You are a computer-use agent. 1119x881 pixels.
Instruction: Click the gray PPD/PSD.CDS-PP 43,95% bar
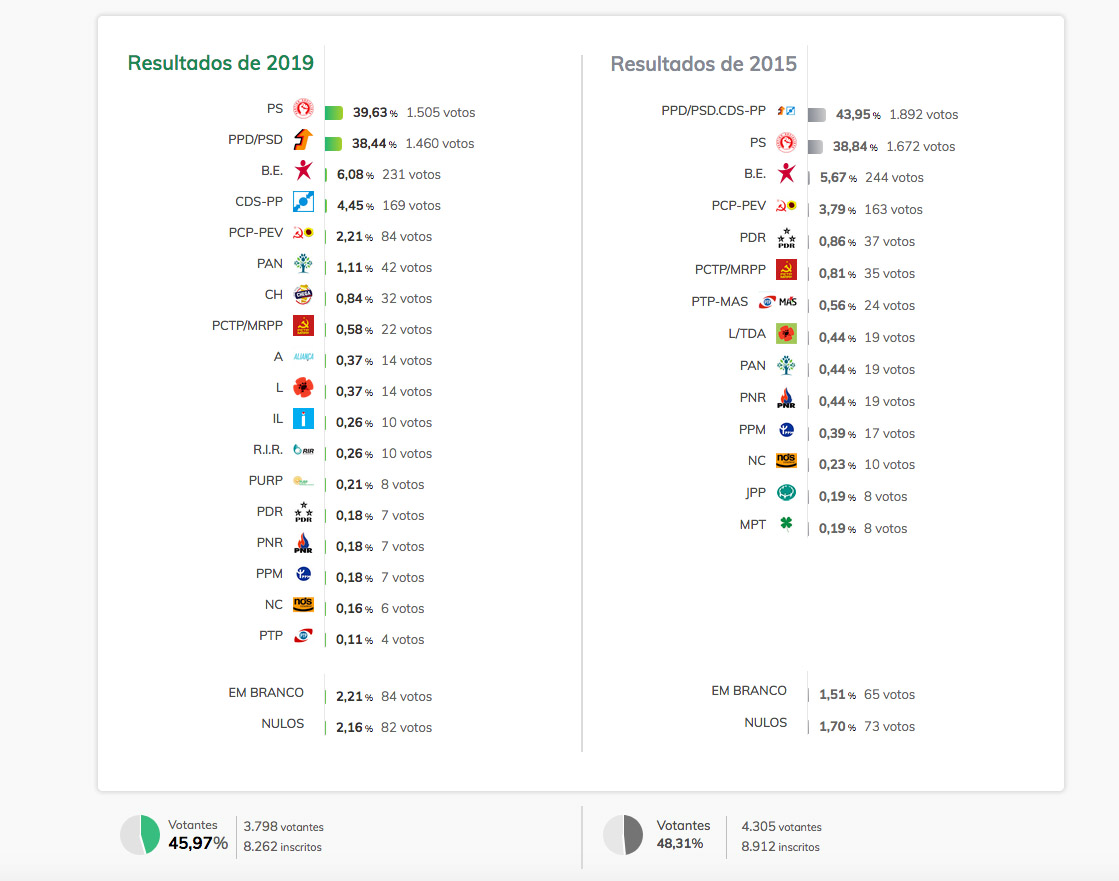click(817, 115)
